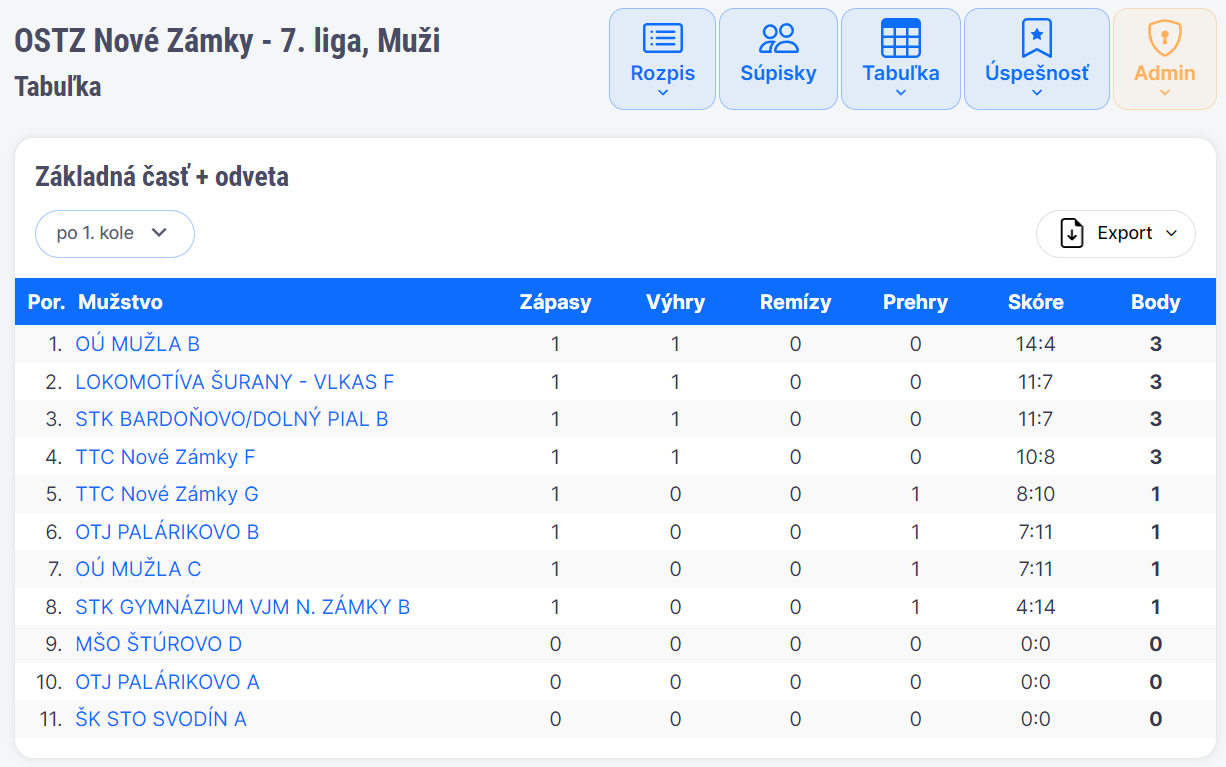1226x767 pixels.
Task: Expand the chevron under Úspešnosť
Action: coord(1037,93)
